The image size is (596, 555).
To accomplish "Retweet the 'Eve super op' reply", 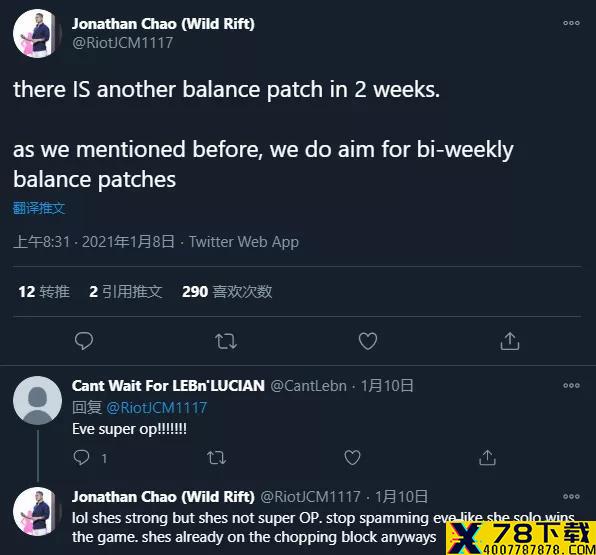I will pyautogui.click(x=217, y=458).
